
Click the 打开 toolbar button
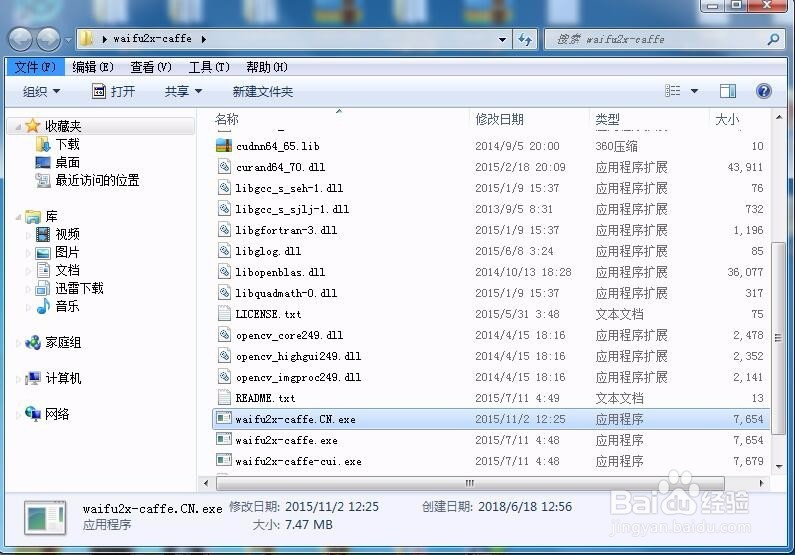[x=113, y=91]
